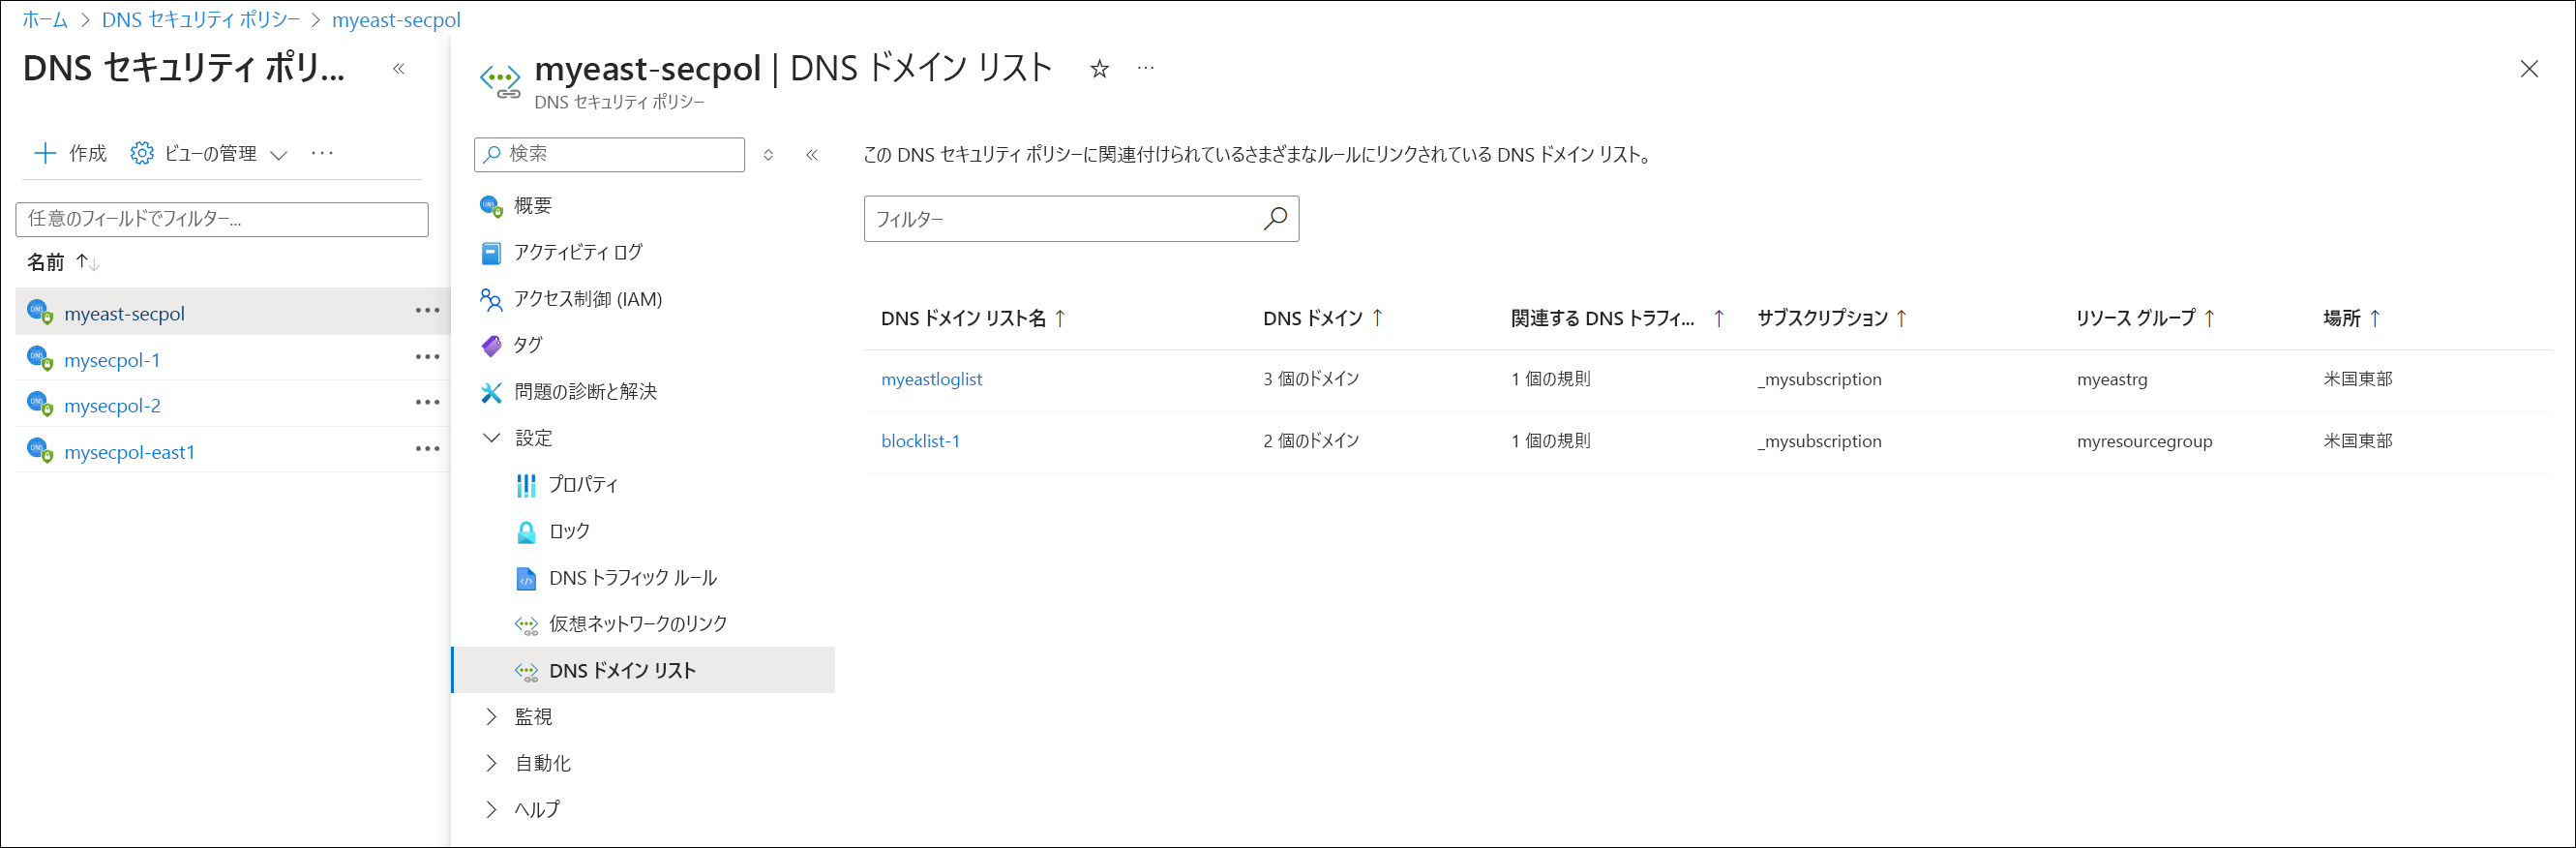This screenshot has width=2576, height=848.
Task: Open the ビューの管理 gear menu
Action: click(209, 153)
